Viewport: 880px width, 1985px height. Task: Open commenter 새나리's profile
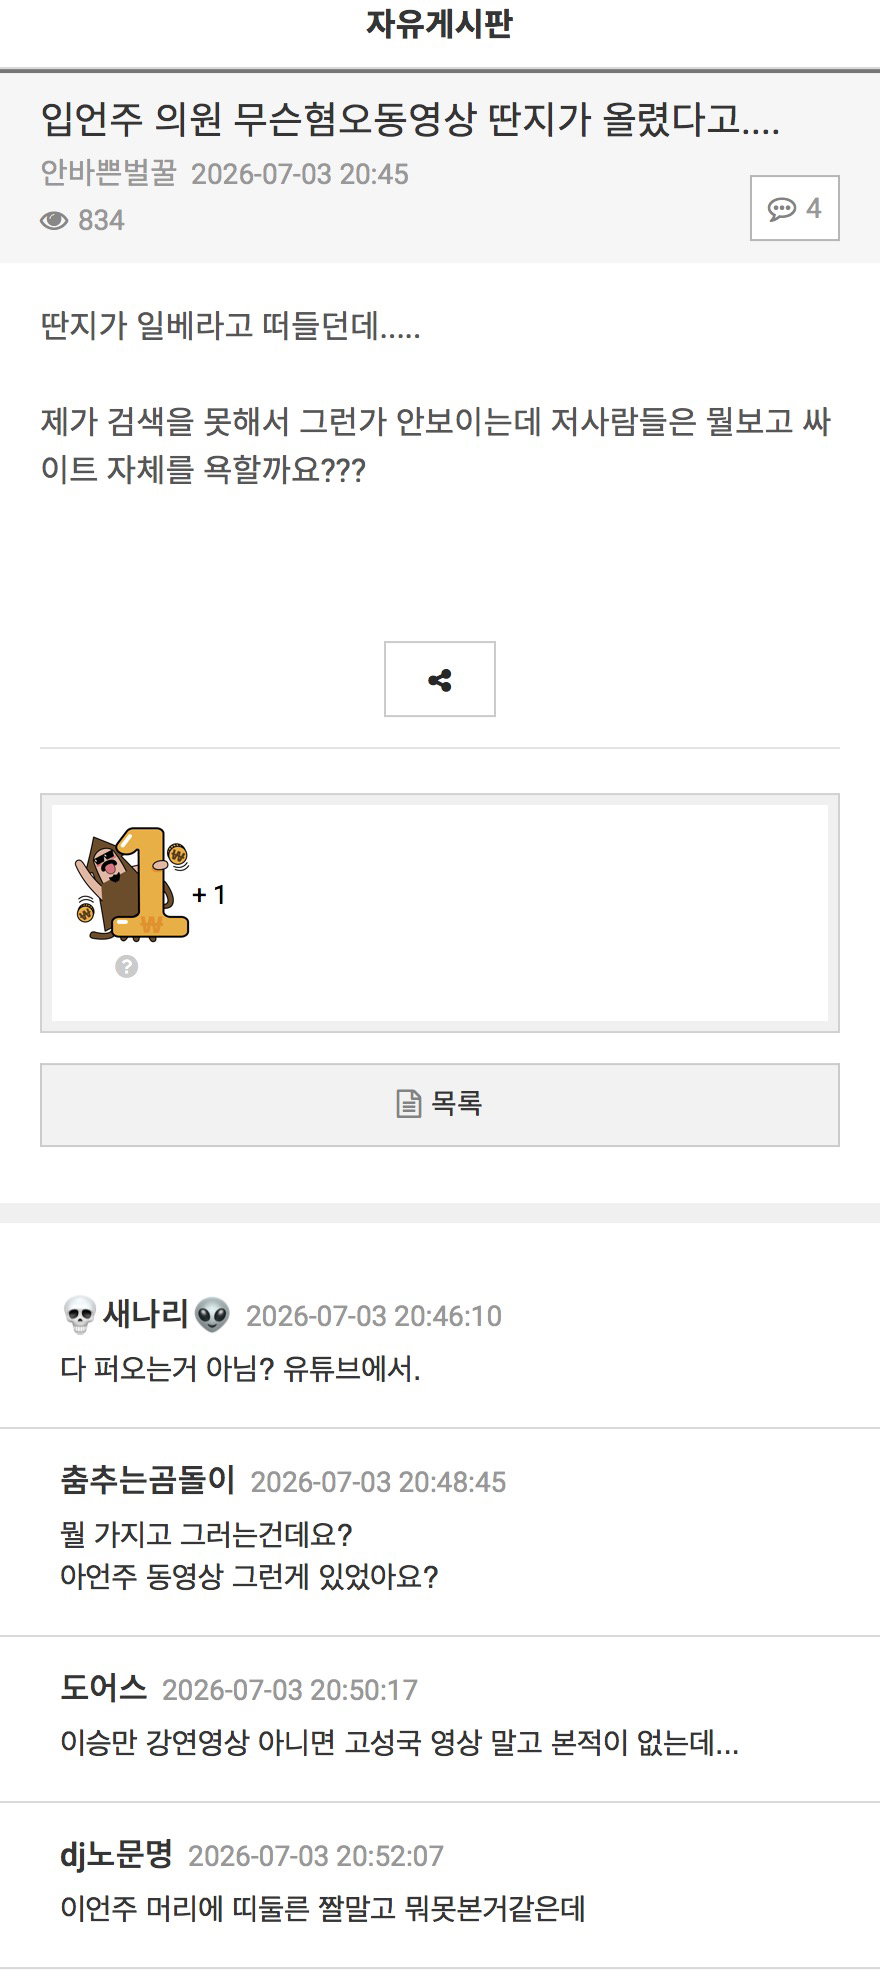146,1314
